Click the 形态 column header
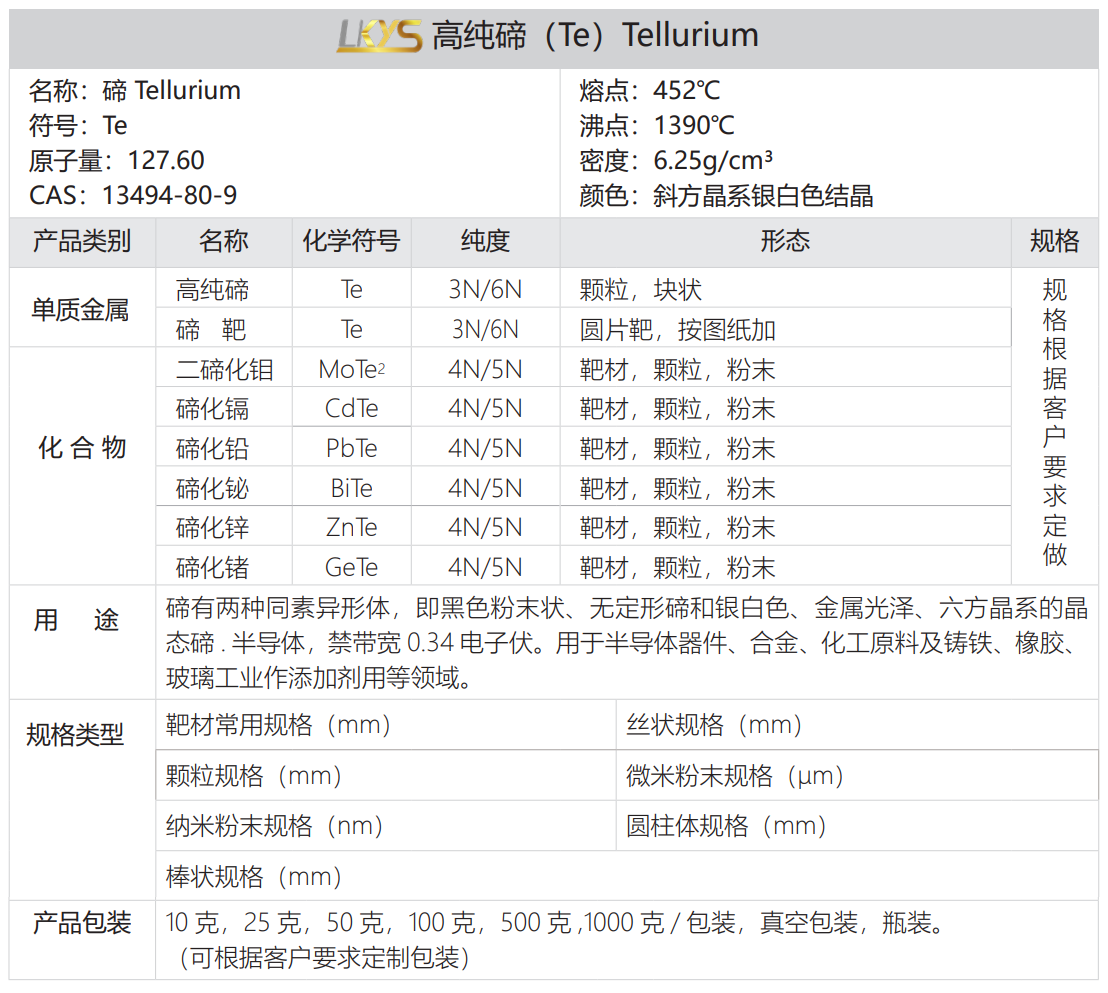This screenshot has width=1108, height=993. (785, 241)
